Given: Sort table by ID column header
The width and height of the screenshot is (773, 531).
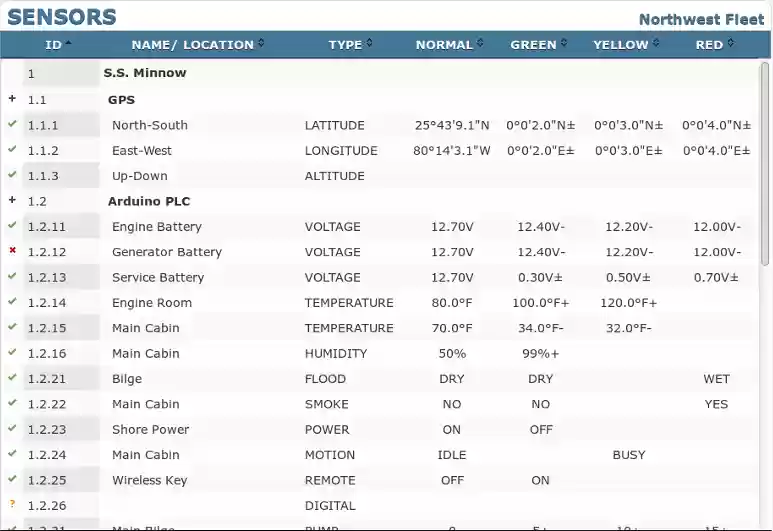Looking at the screenshot, I should pos(53,45).
